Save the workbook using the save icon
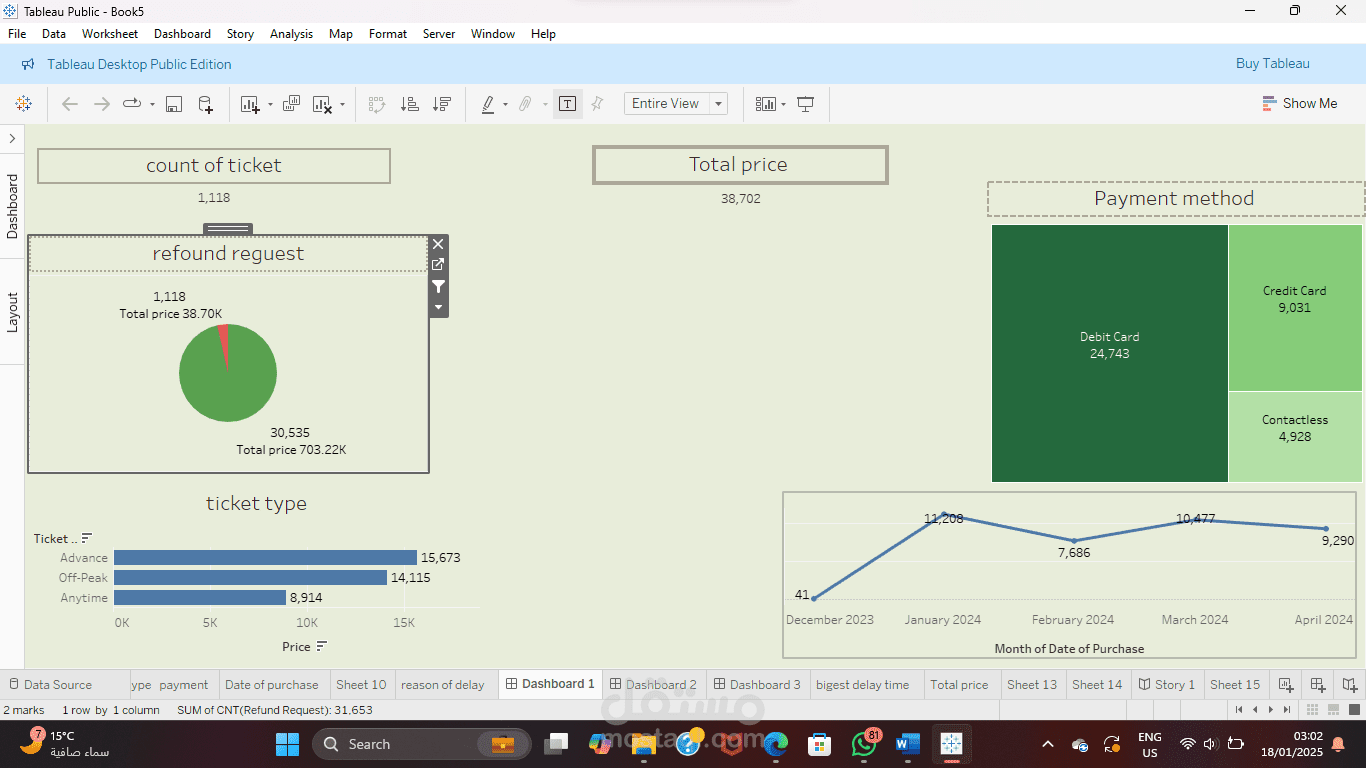This screenshot has height=768, width=1366. pyautogui.click(x=173, y=103)
